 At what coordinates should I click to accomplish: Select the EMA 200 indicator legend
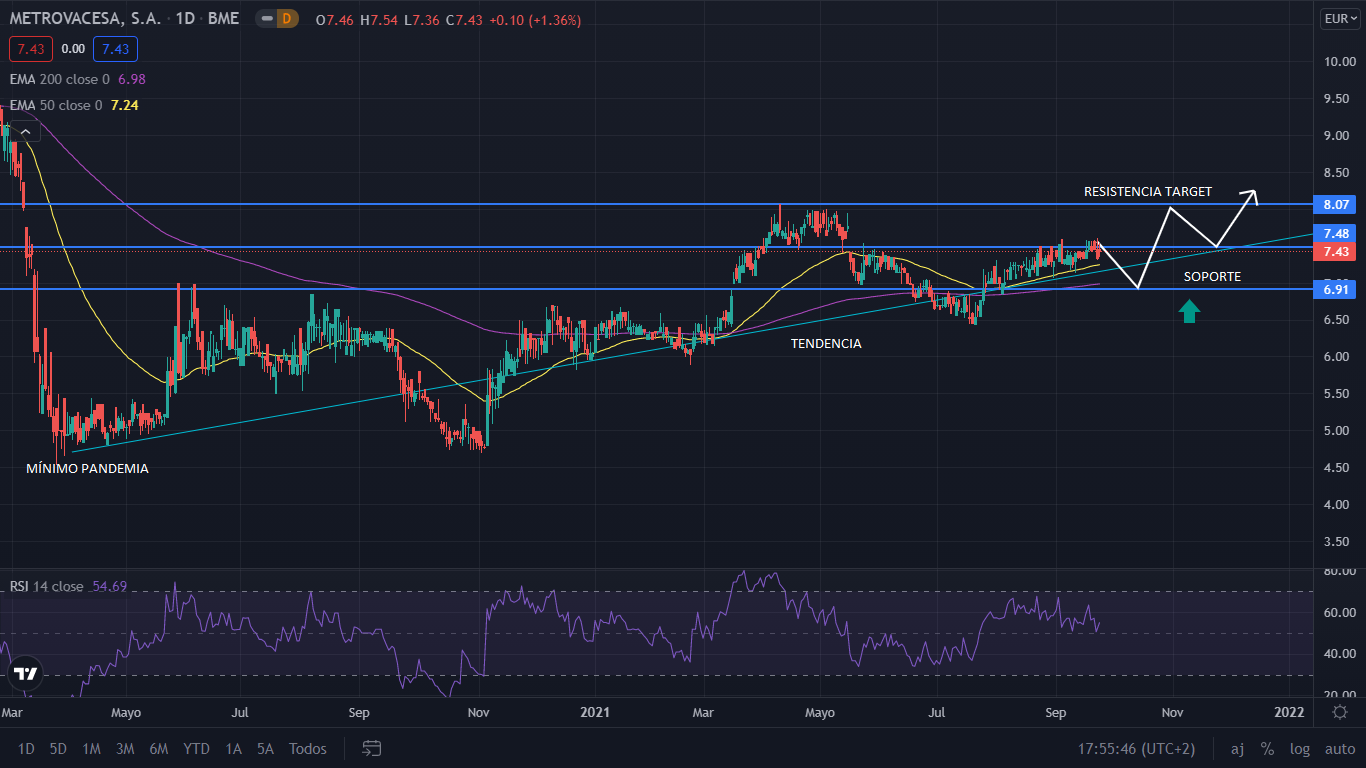[x=60, y=78]
